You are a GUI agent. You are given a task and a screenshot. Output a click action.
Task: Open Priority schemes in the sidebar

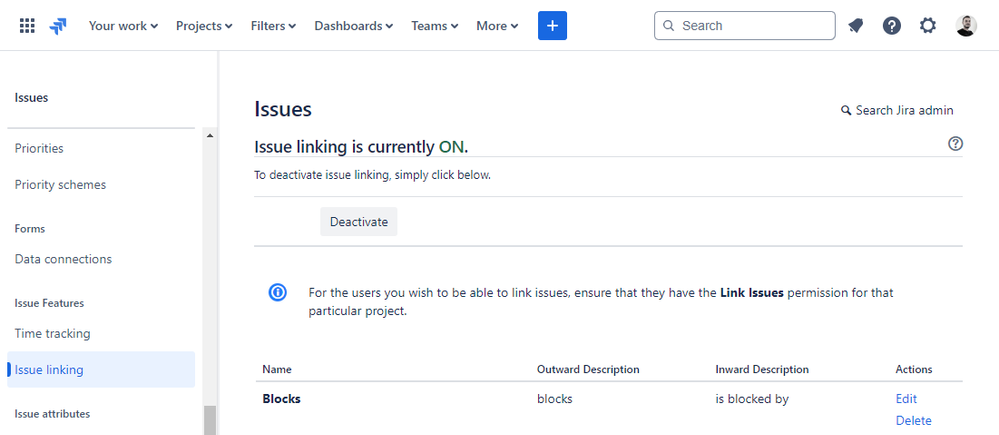61,185
